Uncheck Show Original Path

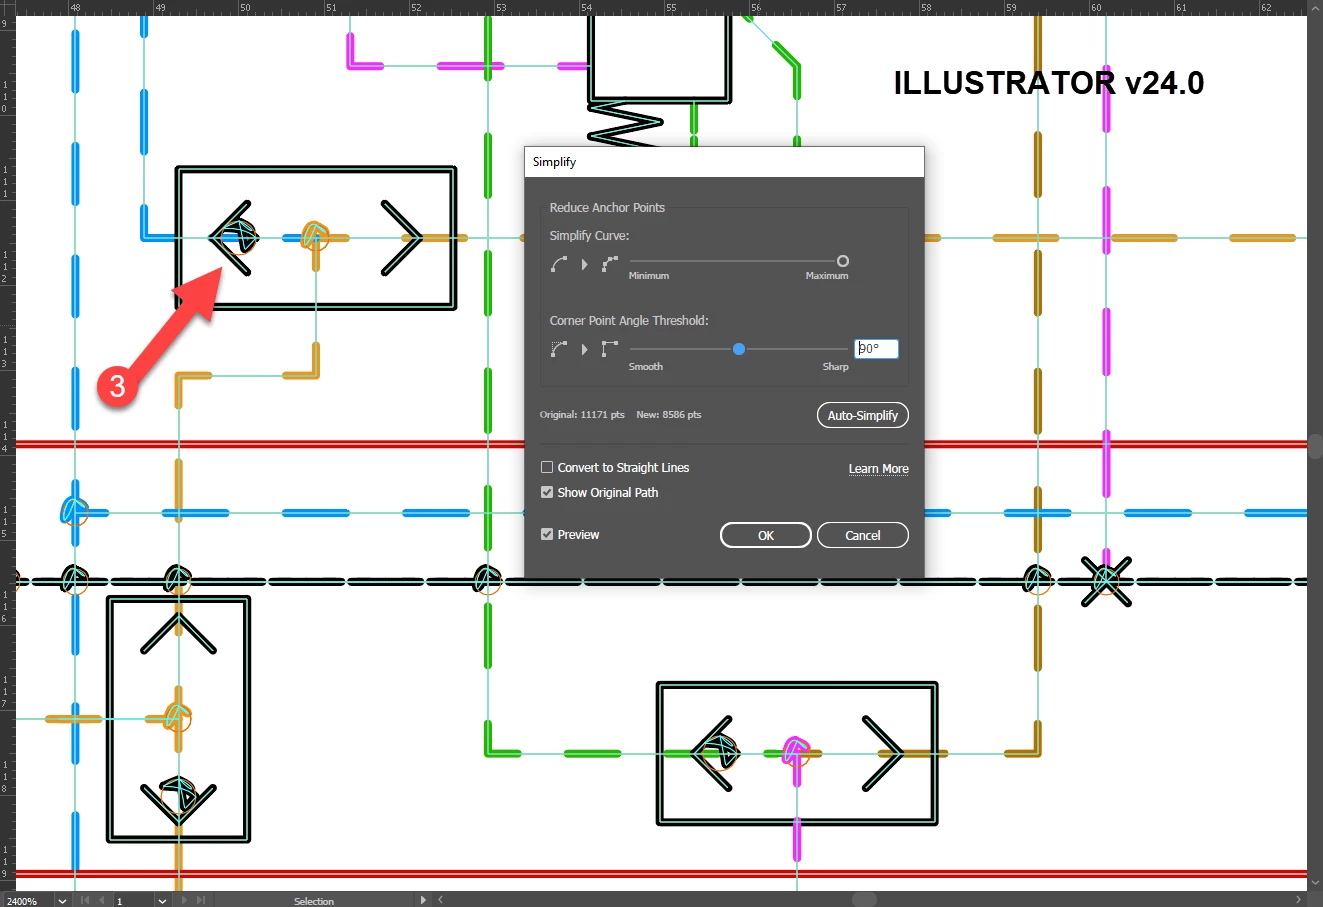click(547, 492)
